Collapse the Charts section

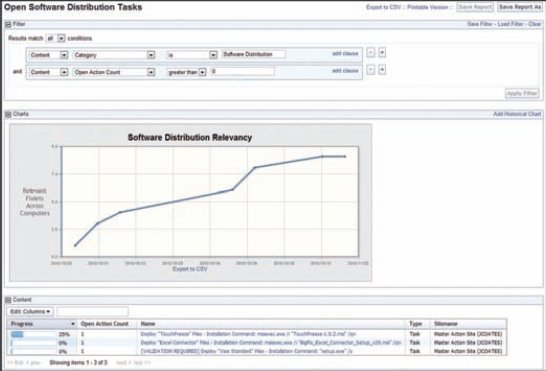(x=8, y=114)
